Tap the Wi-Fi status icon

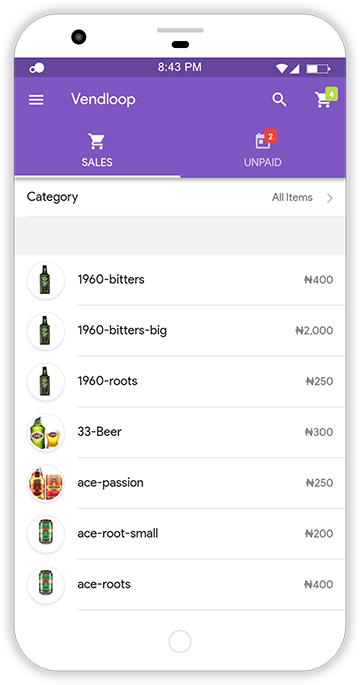point(282,68)
